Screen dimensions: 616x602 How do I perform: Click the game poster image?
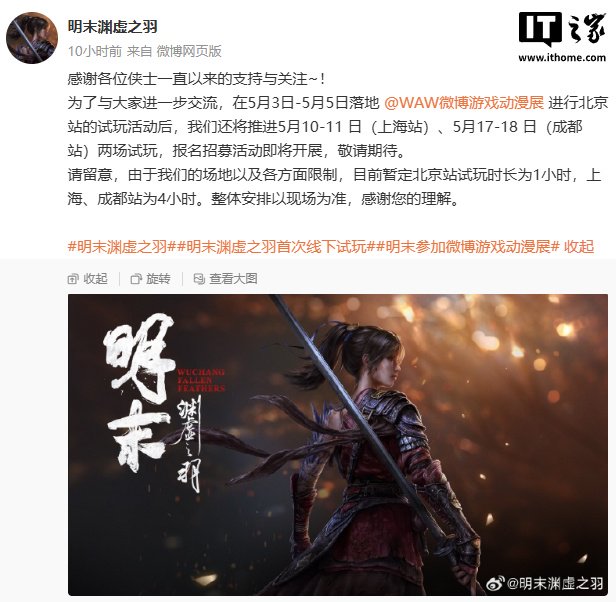338,444
